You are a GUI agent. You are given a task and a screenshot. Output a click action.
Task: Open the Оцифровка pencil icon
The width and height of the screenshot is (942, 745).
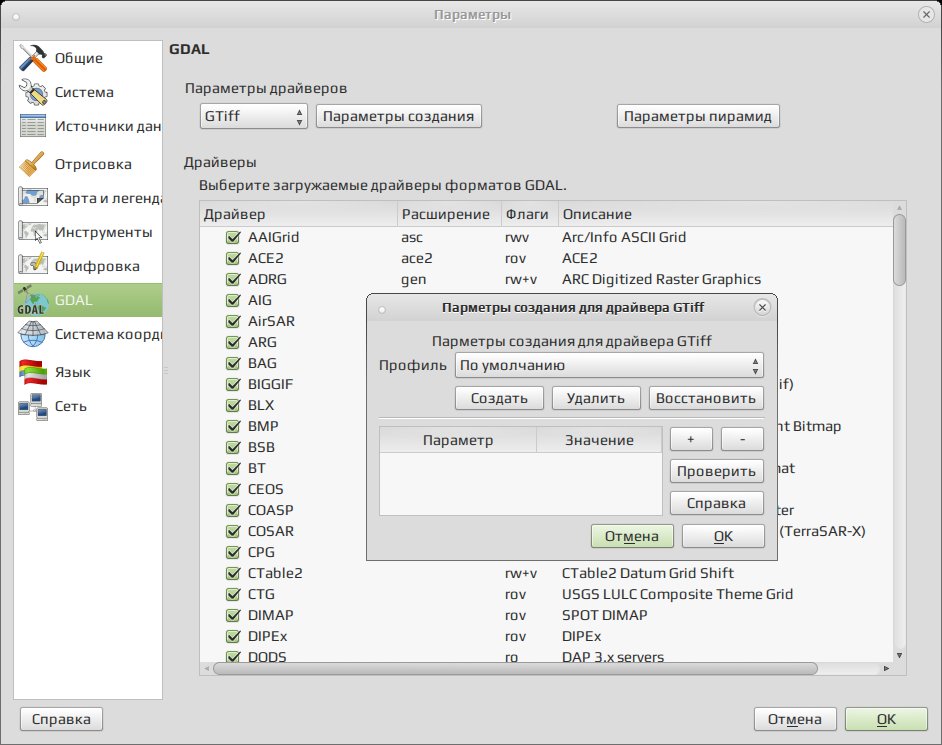point(32,266)
